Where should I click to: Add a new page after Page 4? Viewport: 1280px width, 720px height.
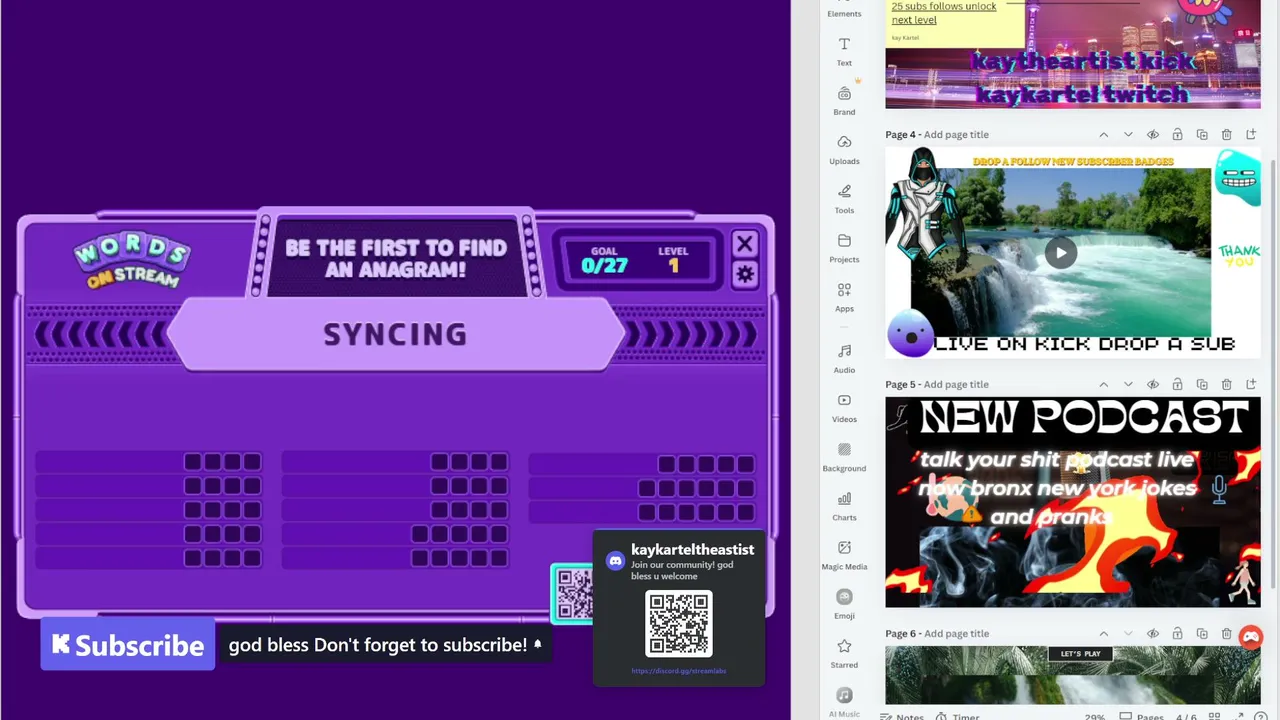click(x=1251, y=134)
